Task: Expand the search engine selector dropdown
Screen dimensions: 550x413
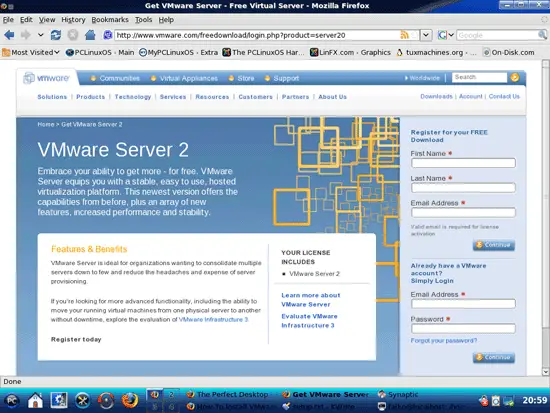Action: click(446, 35)
